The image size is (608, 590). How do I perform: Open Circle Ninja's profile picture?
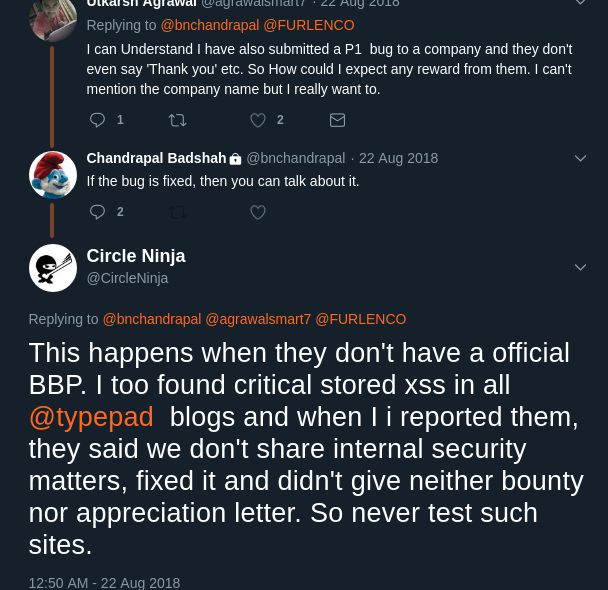[53, 268]
